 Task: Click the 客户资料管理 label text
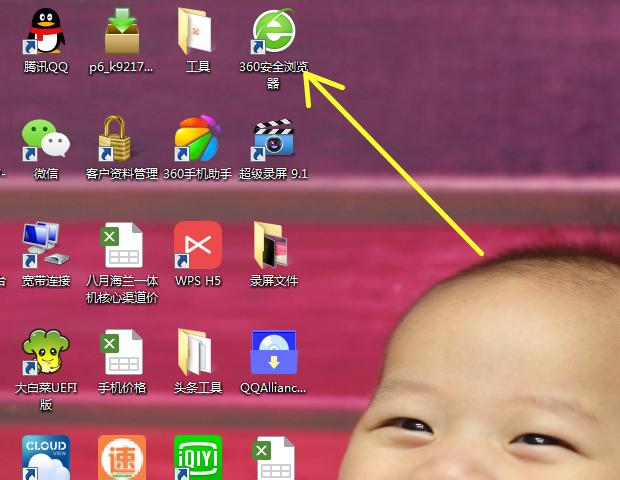(x=122, y=174)
